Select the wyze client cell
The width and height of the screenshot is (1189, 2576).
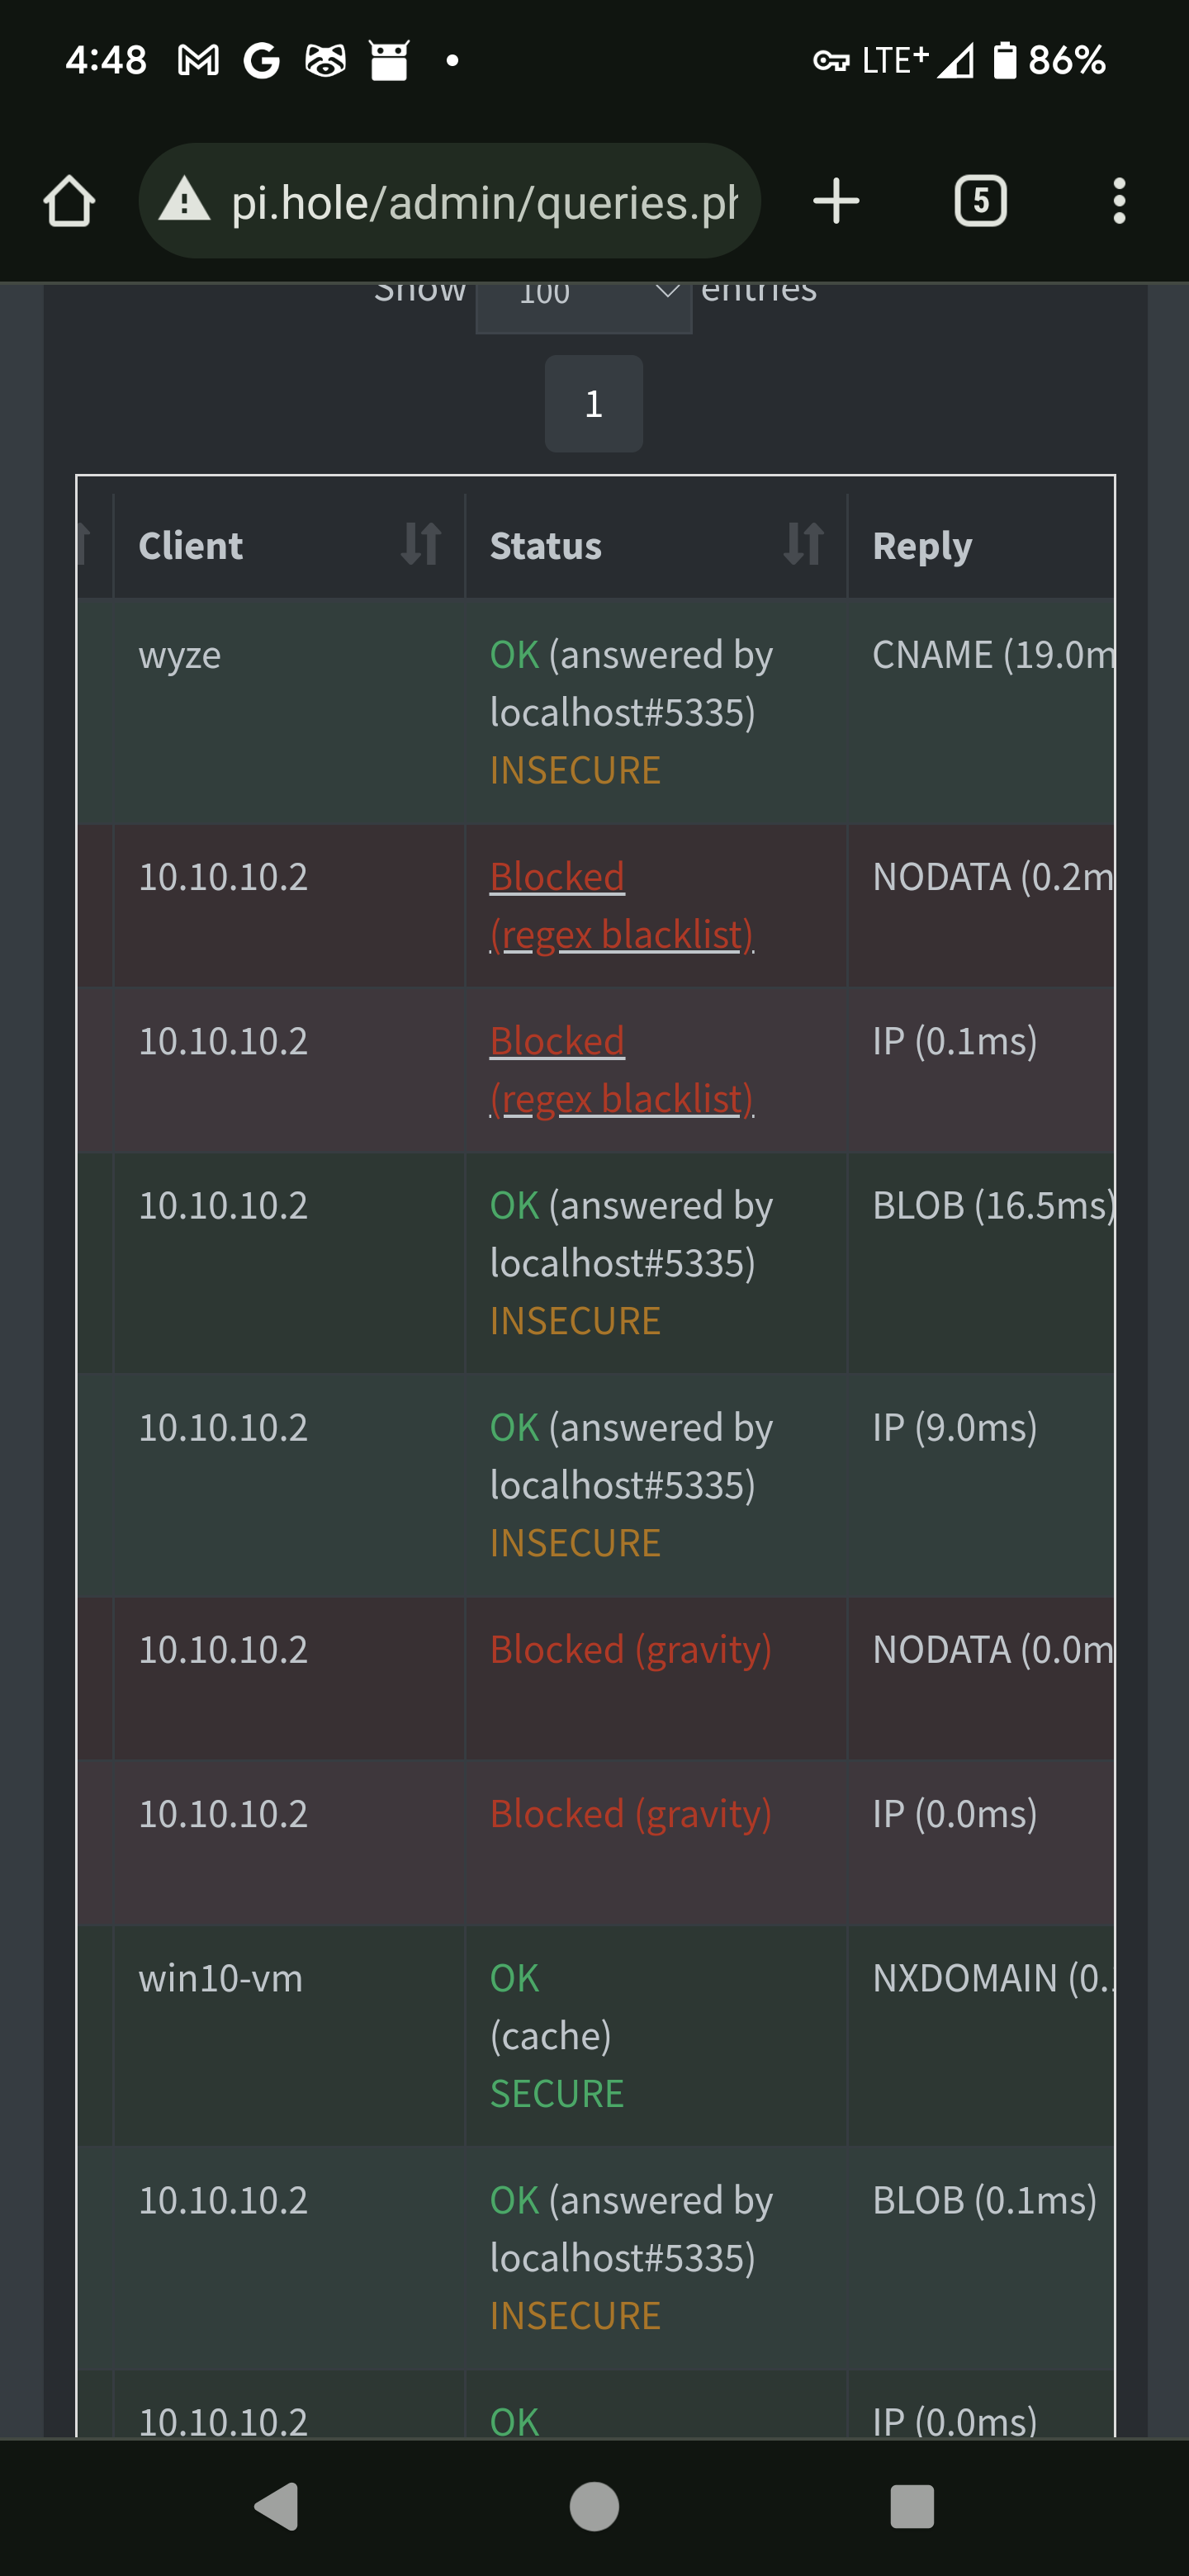pyautogui.click(x=179, y=655)
